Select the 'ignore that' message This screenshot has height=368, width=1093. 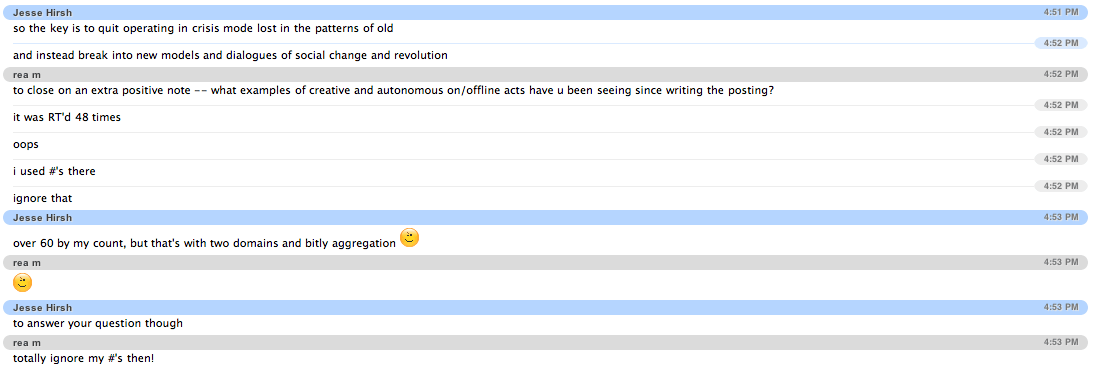click(x=43, y=199)
